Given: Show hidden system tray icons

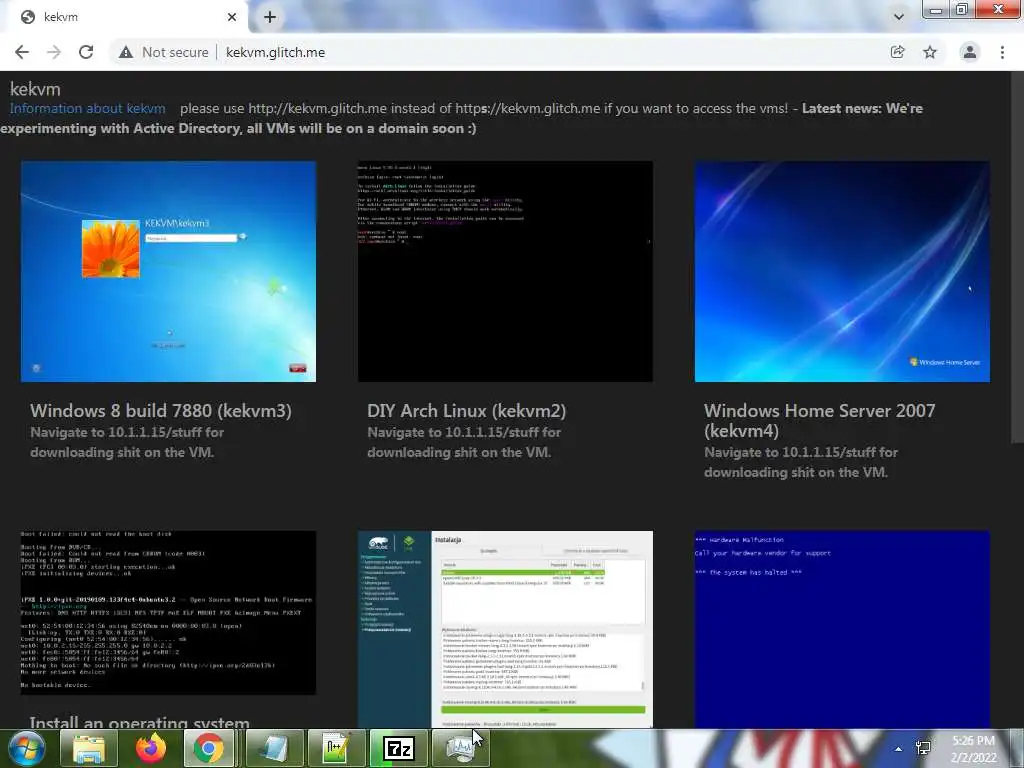Looking at the screenshot, I should click(899, 748).
